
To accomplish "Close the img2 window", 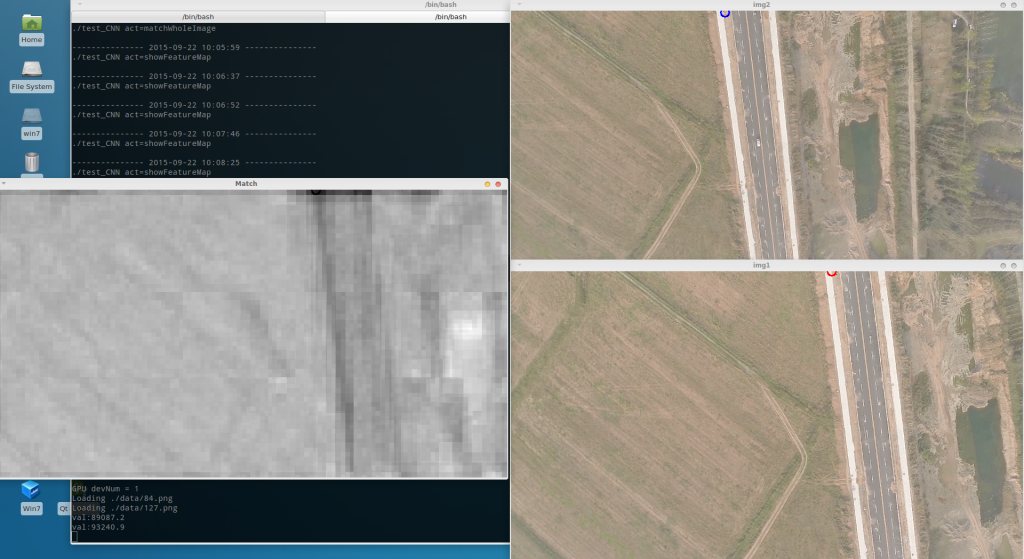I will [x=1015, y=5].
